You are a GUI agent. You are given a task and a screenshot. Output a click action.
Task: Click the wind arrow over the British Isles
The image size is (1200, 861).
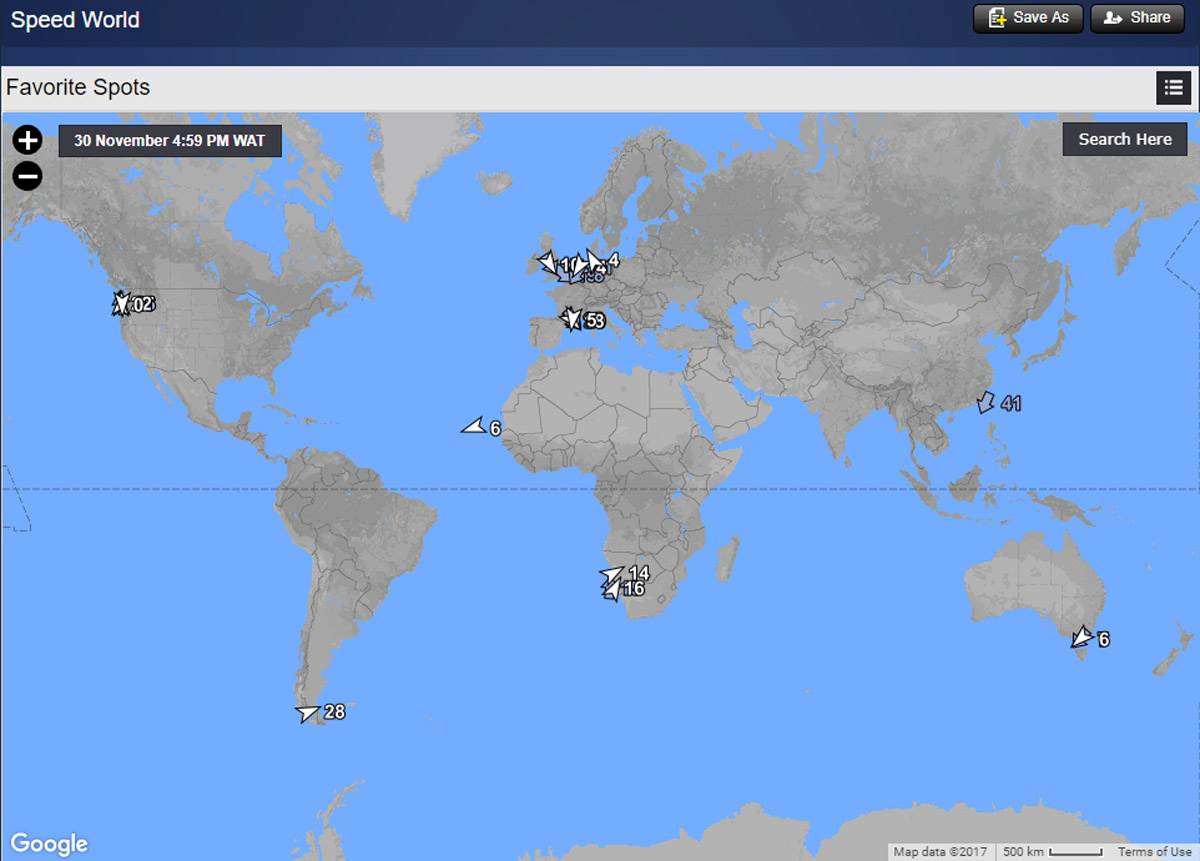[547, 264]
